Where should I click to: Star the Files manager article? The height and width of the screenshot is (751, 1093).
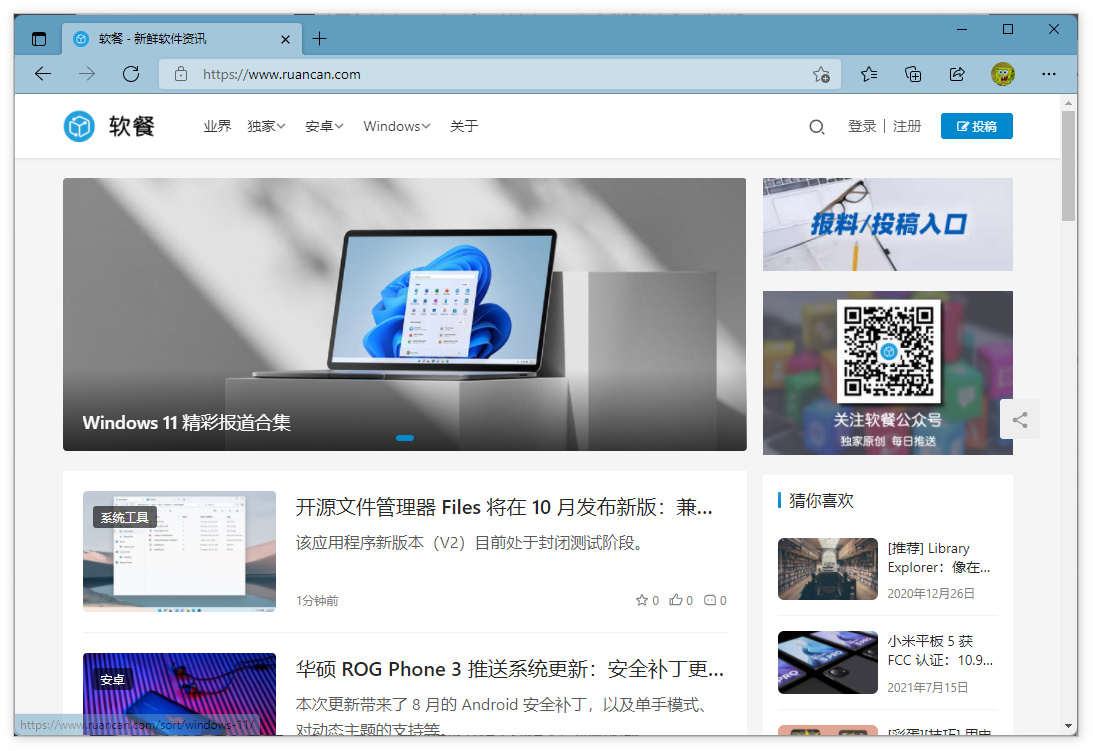click(x=641, y=599)
